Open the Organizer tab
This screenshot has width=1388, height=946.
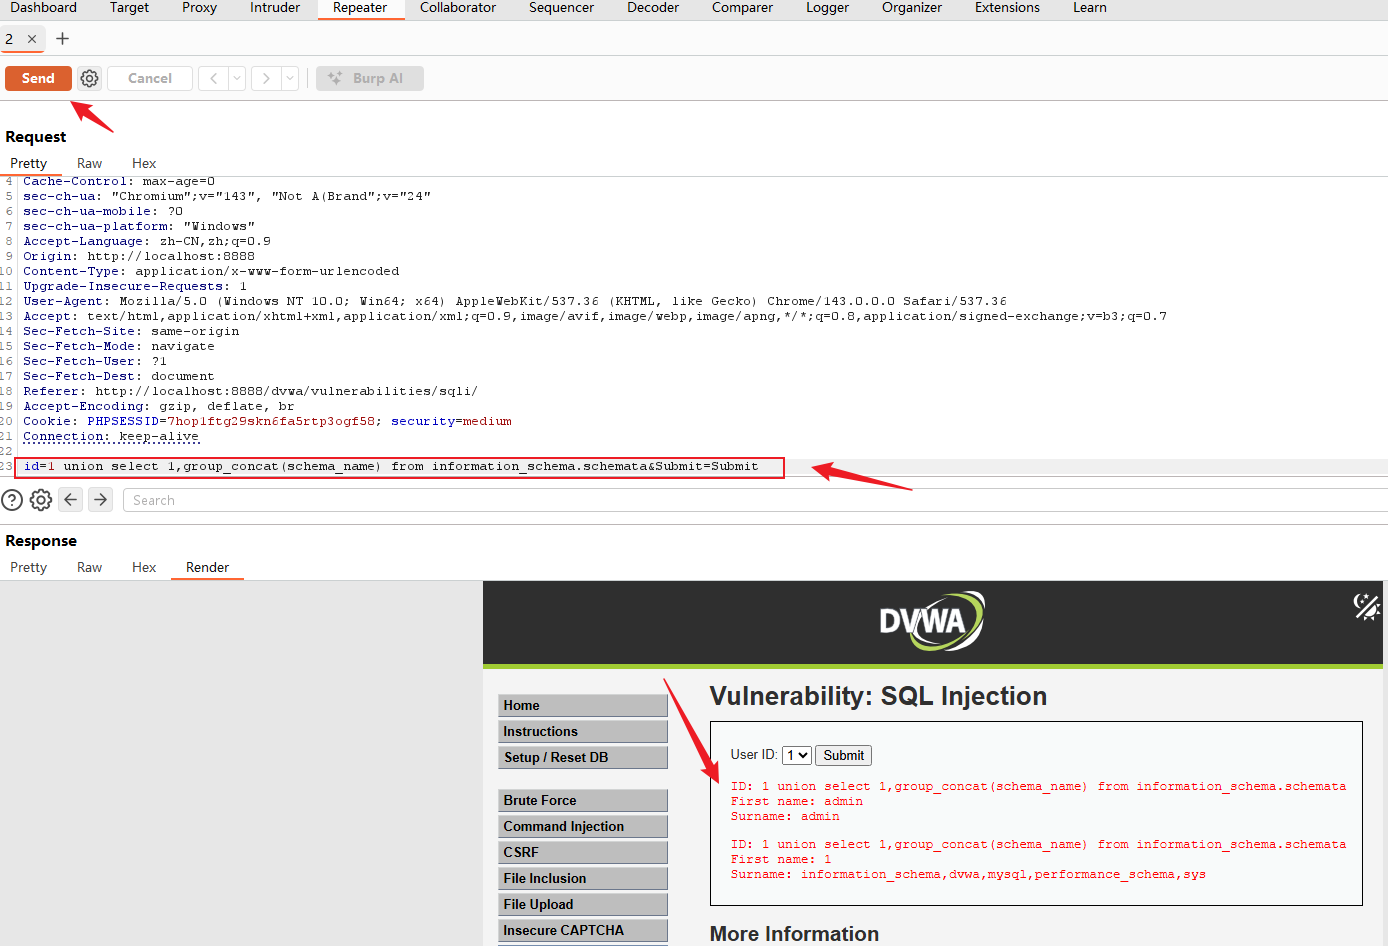tap(912, 8)
